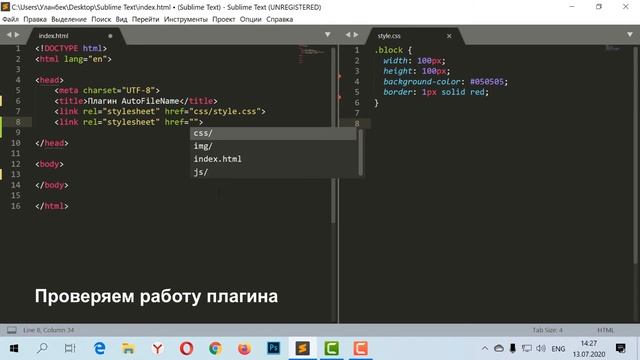The image size is (640, 360).
Task: Open Task View on taskbar
Action: 70,348
